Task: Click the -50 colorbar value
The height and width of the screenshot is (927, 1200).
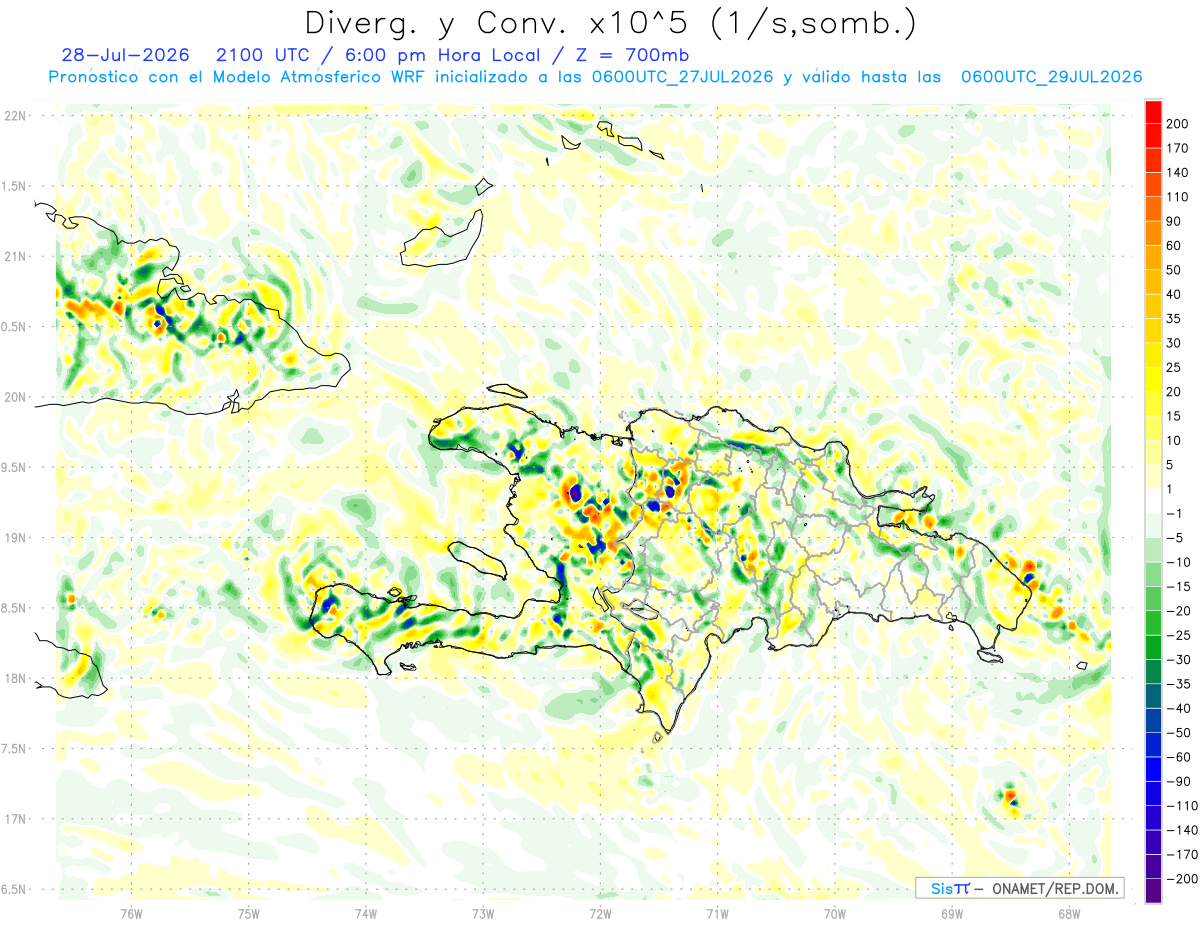Action: point(1177,735)
